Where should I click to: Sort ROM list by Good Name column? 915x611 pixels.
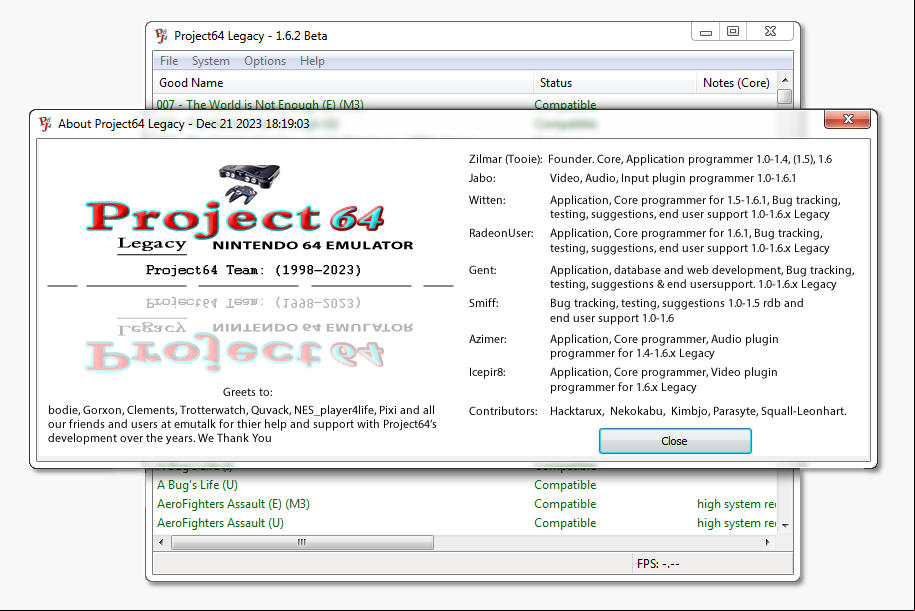(x=343, y=83)
